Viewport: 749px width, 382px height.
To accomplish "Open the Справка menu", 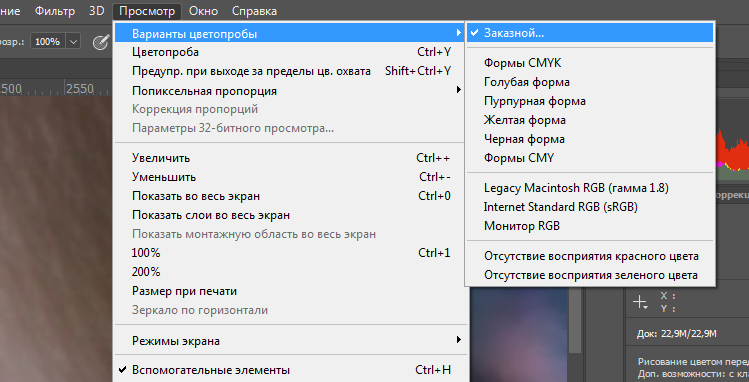I will point(254,11).
